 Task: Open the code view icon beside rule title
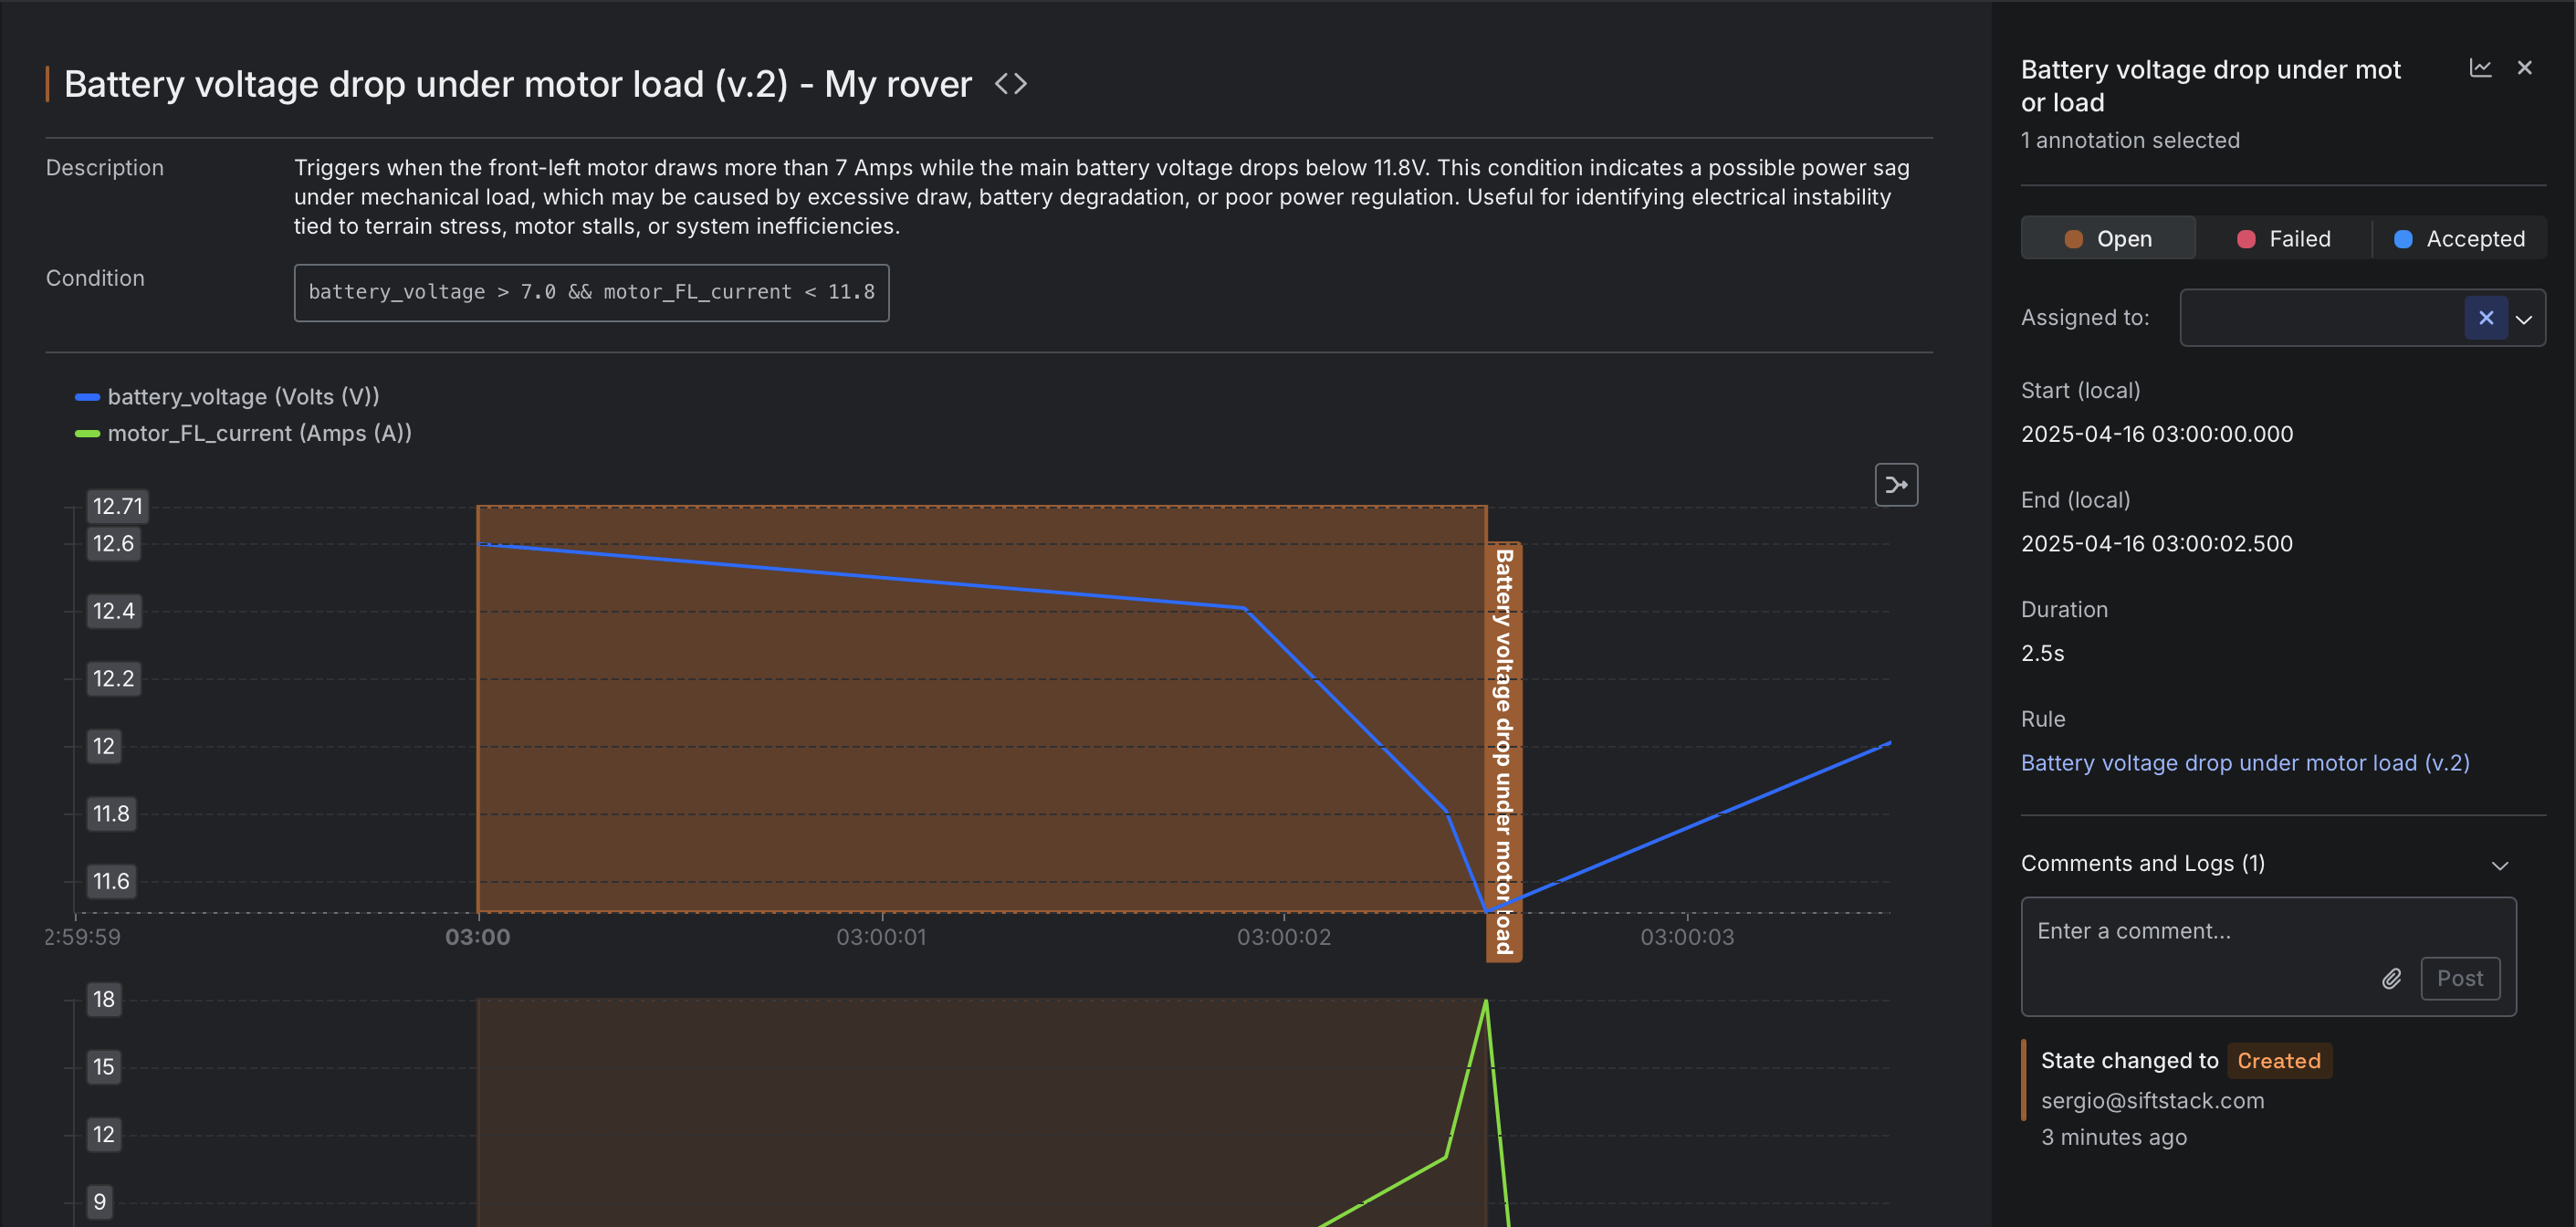1010,84
